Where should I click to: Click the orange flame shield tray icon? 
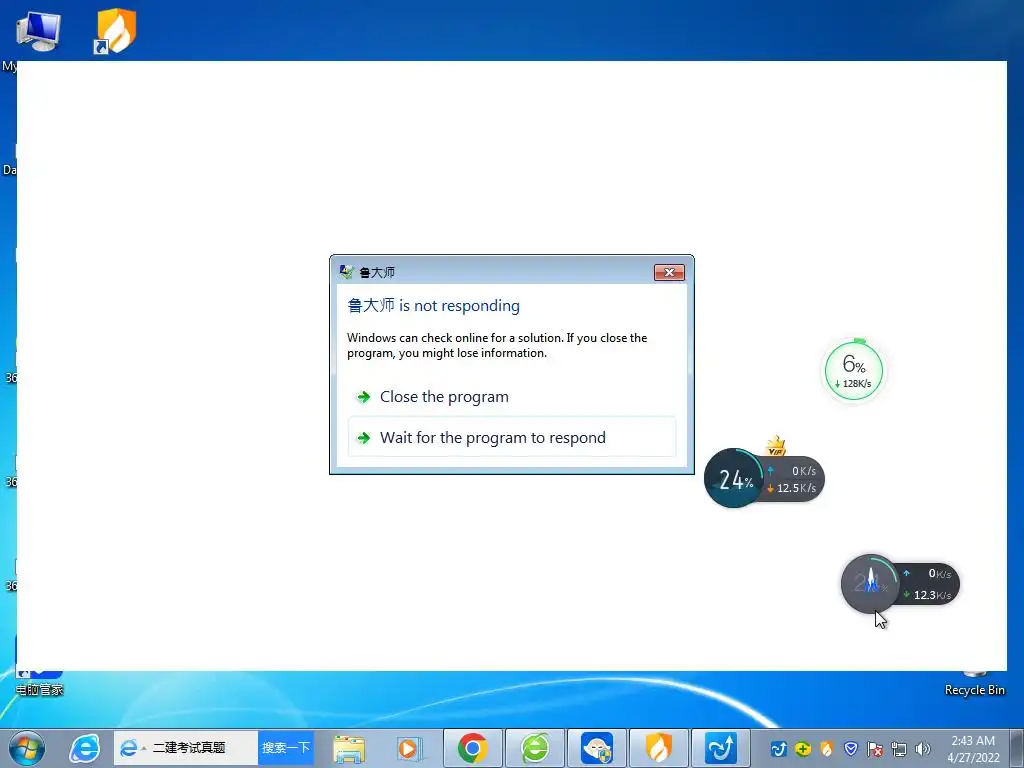826,748
